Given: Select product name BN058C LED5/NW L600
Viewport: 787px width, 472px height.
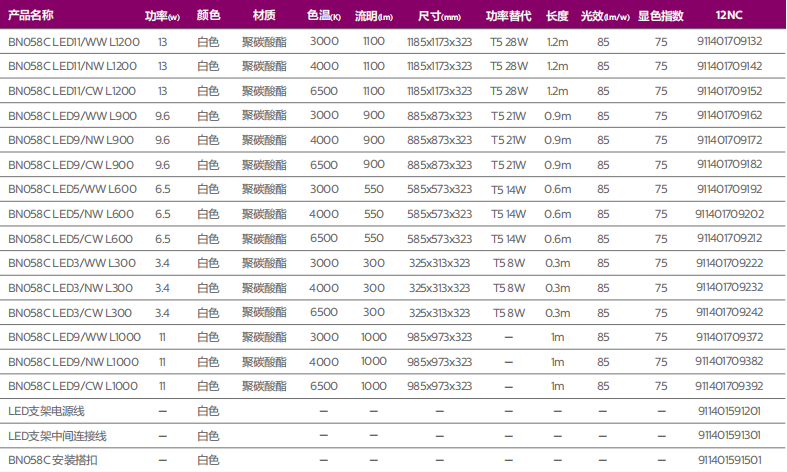Looking at the screenshot, I should click(71, 214).
